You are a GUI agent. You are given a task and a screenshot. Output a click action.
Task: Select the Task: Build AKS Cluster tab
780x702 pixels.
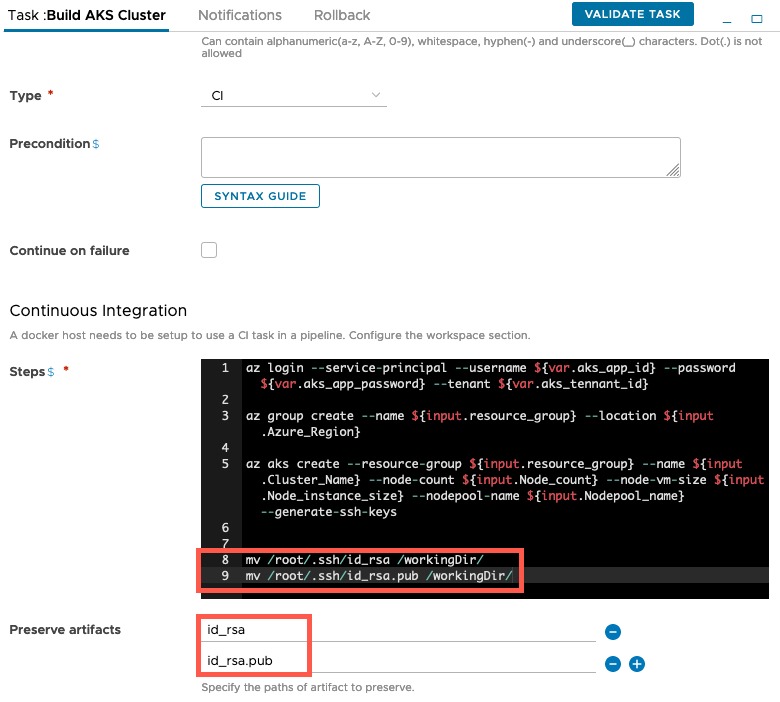click(87, 15)
